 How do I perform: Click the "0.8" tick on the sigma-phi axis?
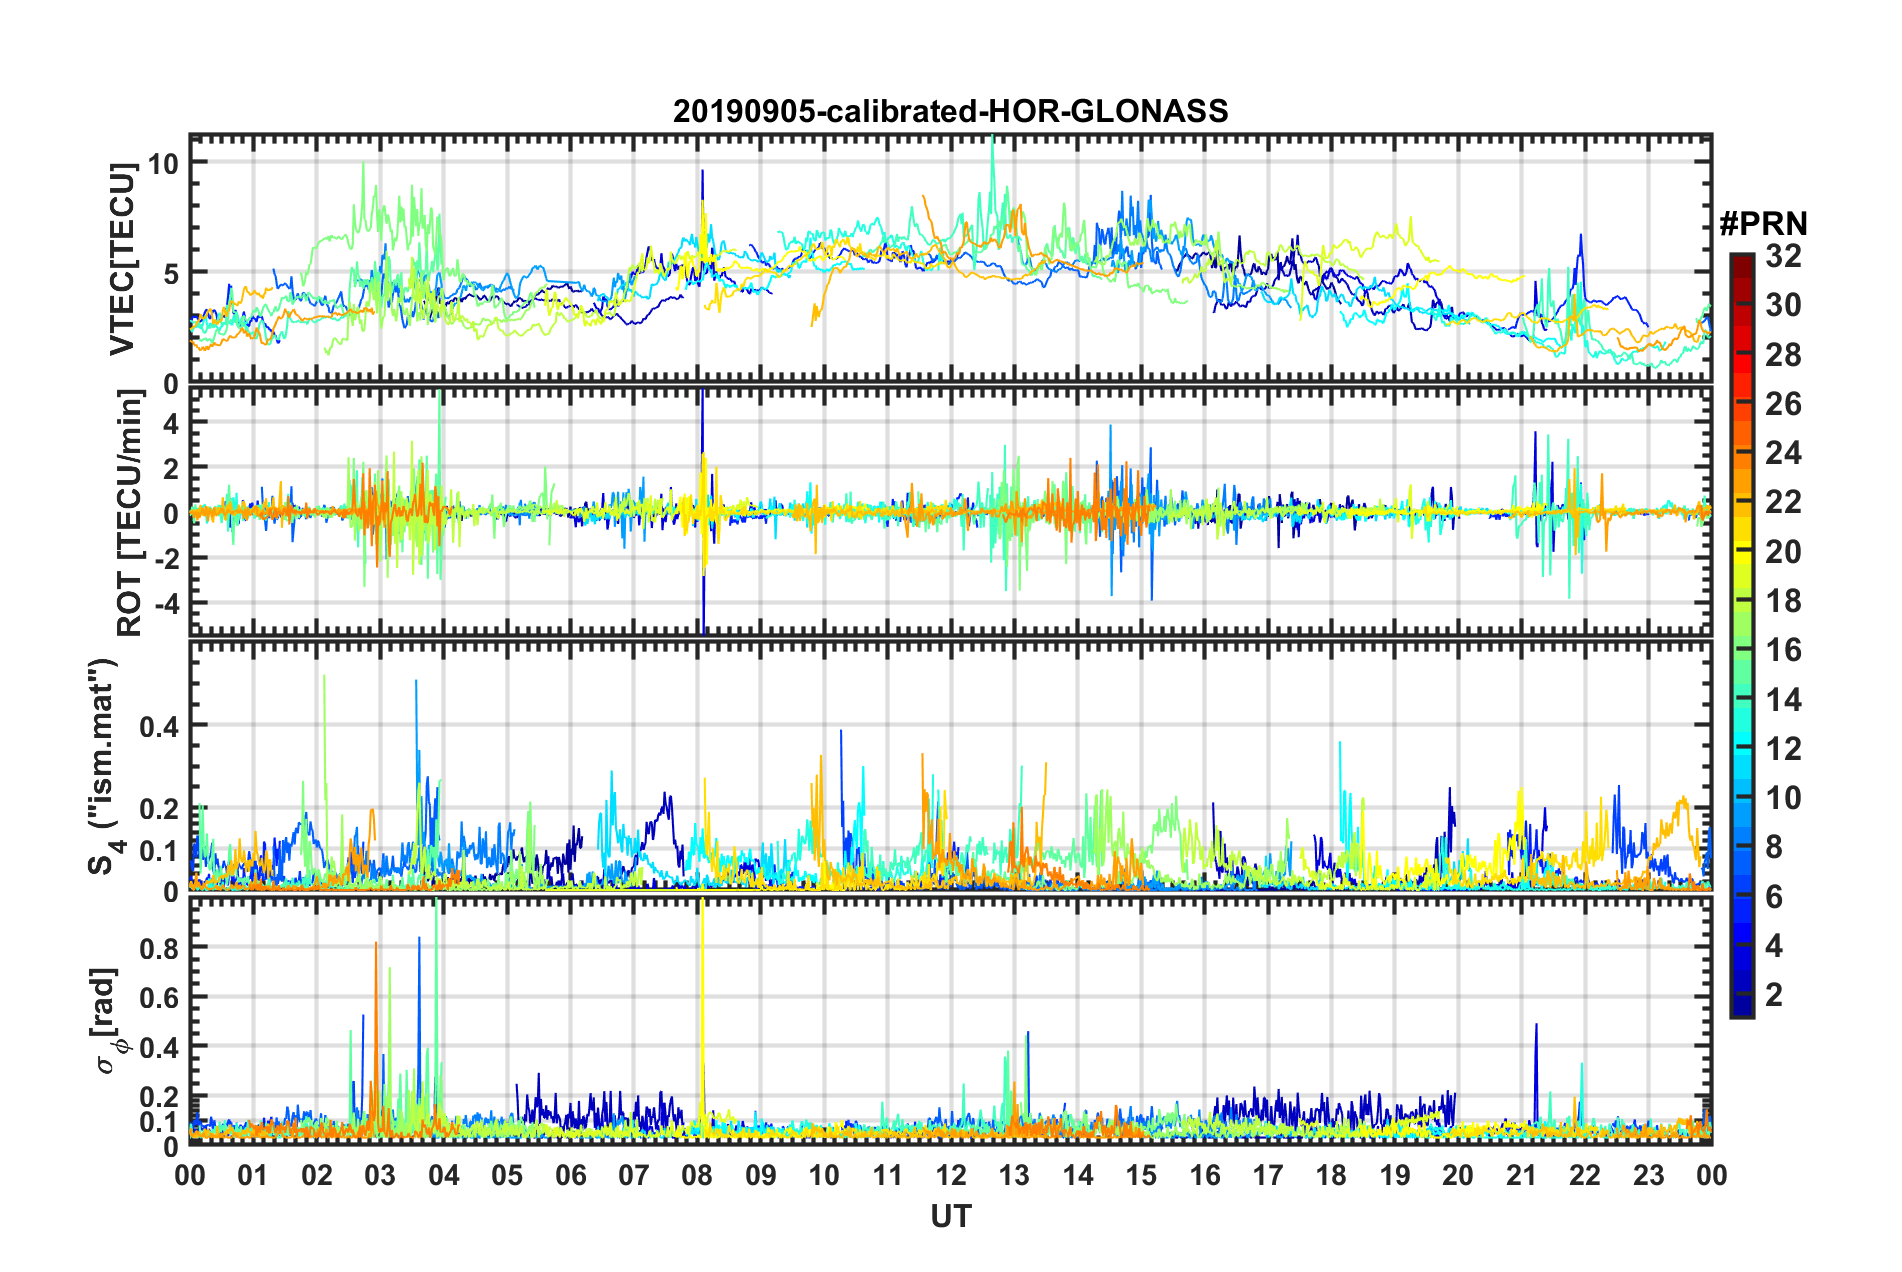coord(159,947)
